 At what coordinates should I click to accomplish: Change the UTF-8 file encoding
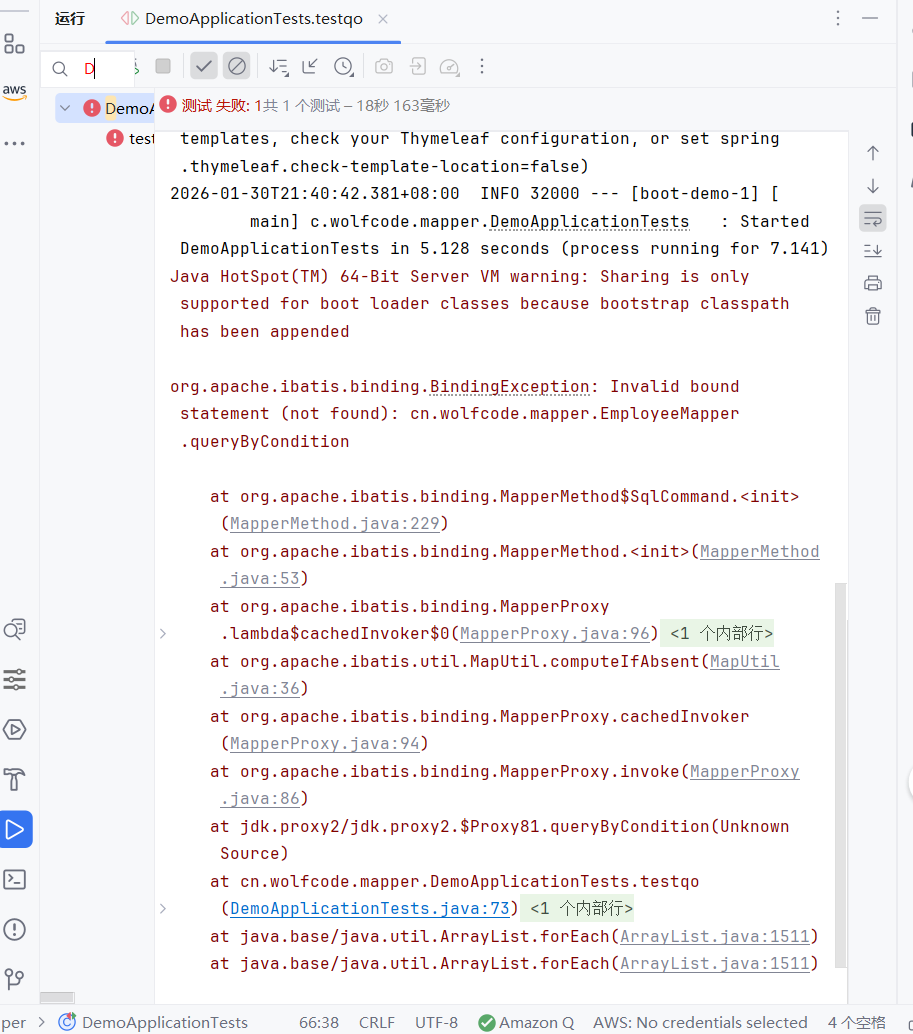pos(436,1022)
